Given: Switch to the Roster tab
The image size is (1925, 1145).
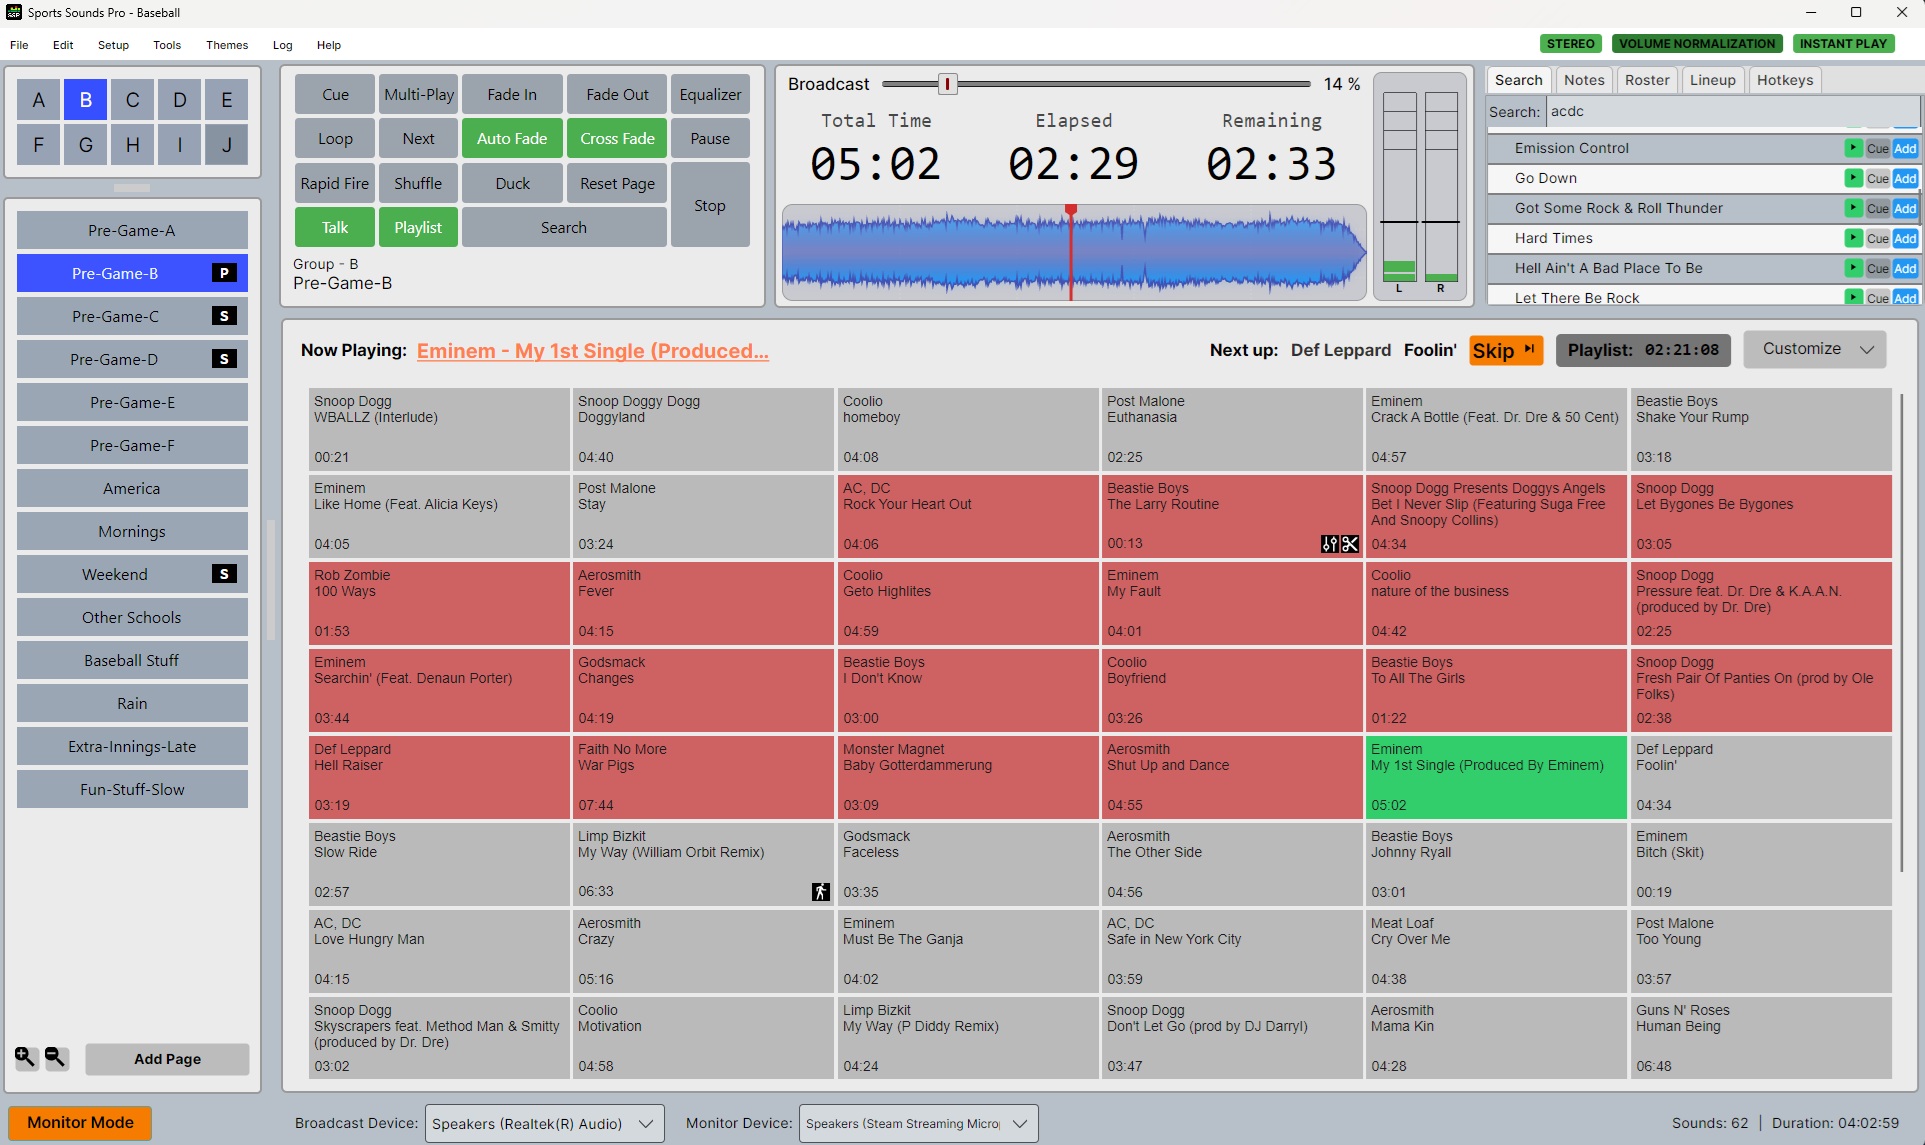Looking at the screenshot, I should [x=1647, y=80].
